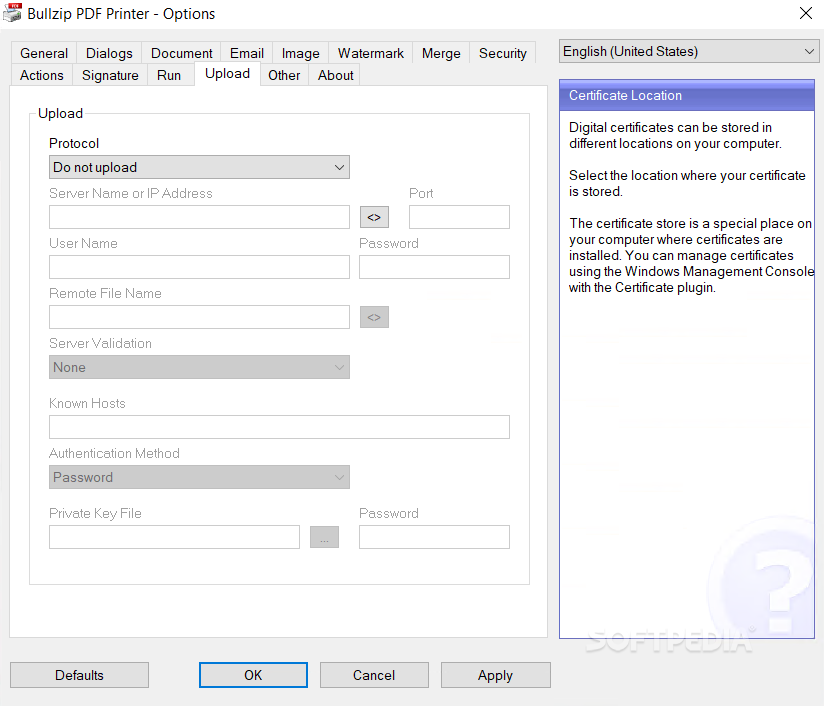Click the Private Key File field
The height and width of the screenshot is (706, 824).
pos(174,537)
